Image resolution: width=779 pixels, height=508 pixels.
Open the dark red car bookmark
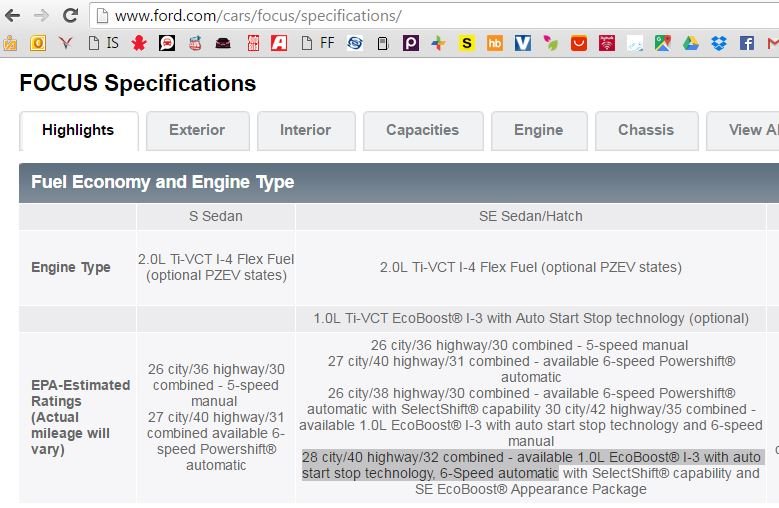[223, 43]
